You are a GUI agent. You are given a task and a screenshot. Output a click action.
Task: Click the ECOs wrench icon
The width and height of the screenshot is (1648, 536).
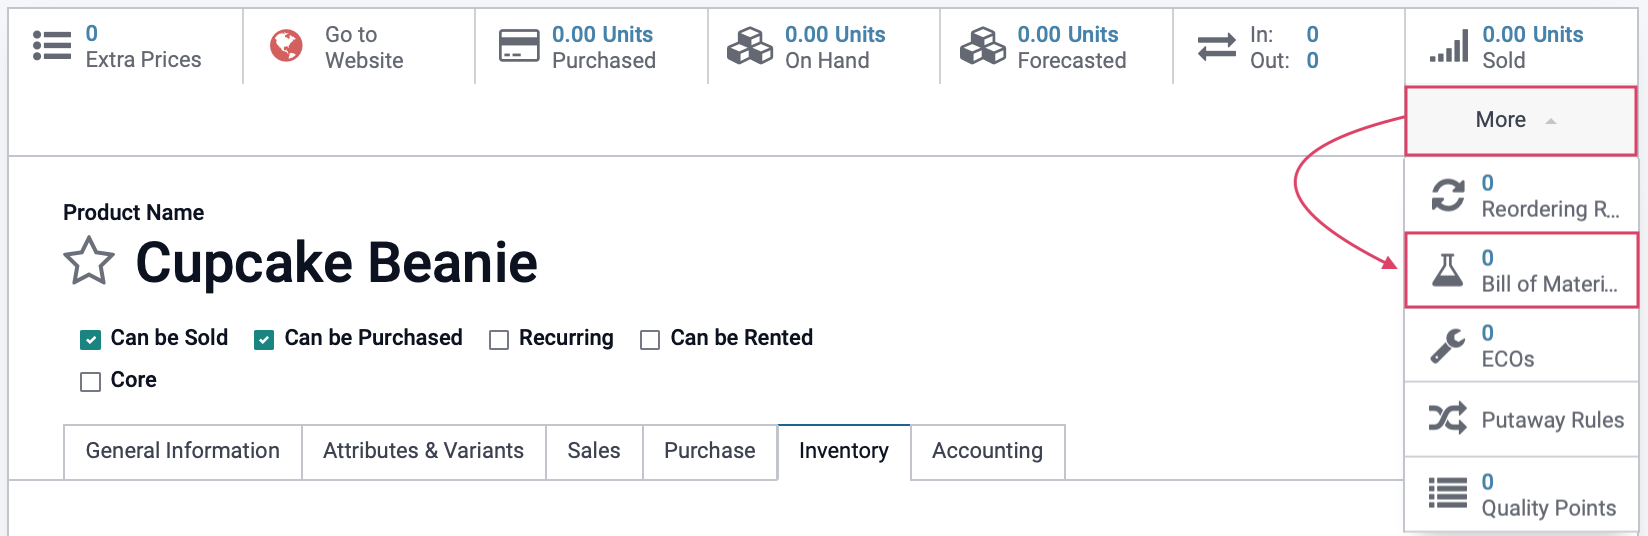click(x=1448, y=345)
